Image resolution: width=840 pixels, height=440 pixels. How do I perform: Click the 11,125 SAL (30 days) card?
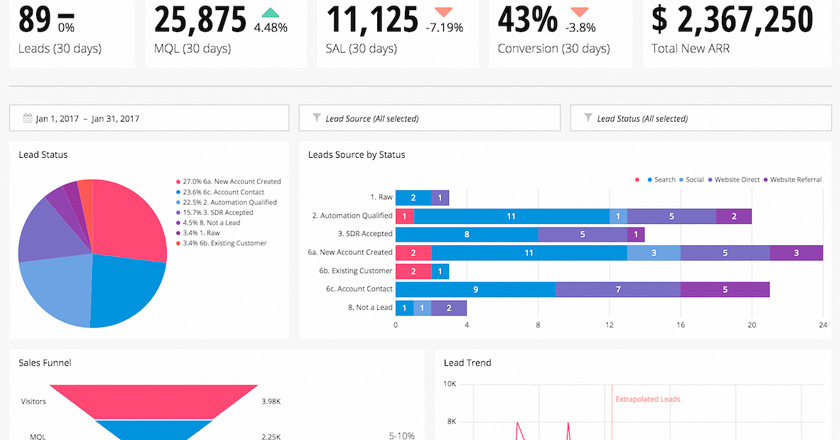click(x=398, y=33)
